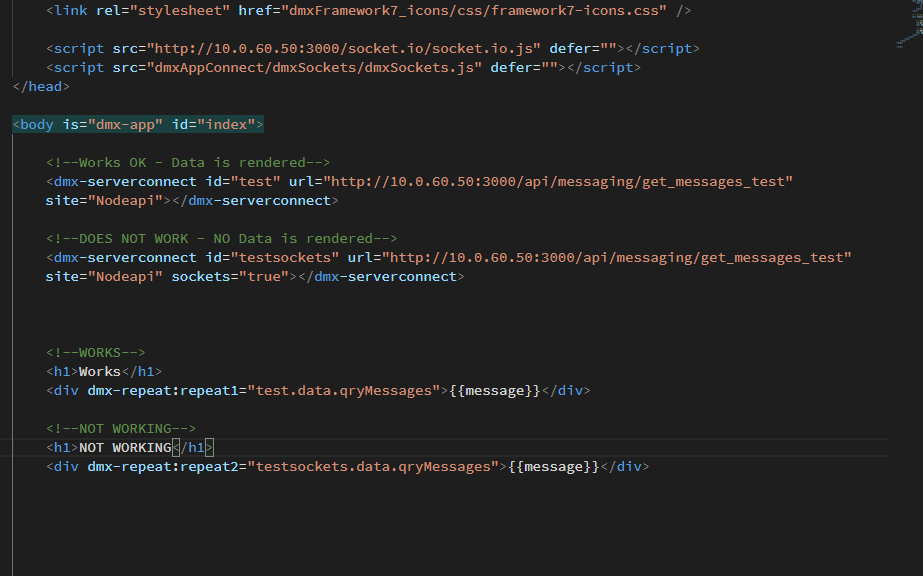
Task: Click the rel="stylesheet" attribute value
Action: (180, 10)
